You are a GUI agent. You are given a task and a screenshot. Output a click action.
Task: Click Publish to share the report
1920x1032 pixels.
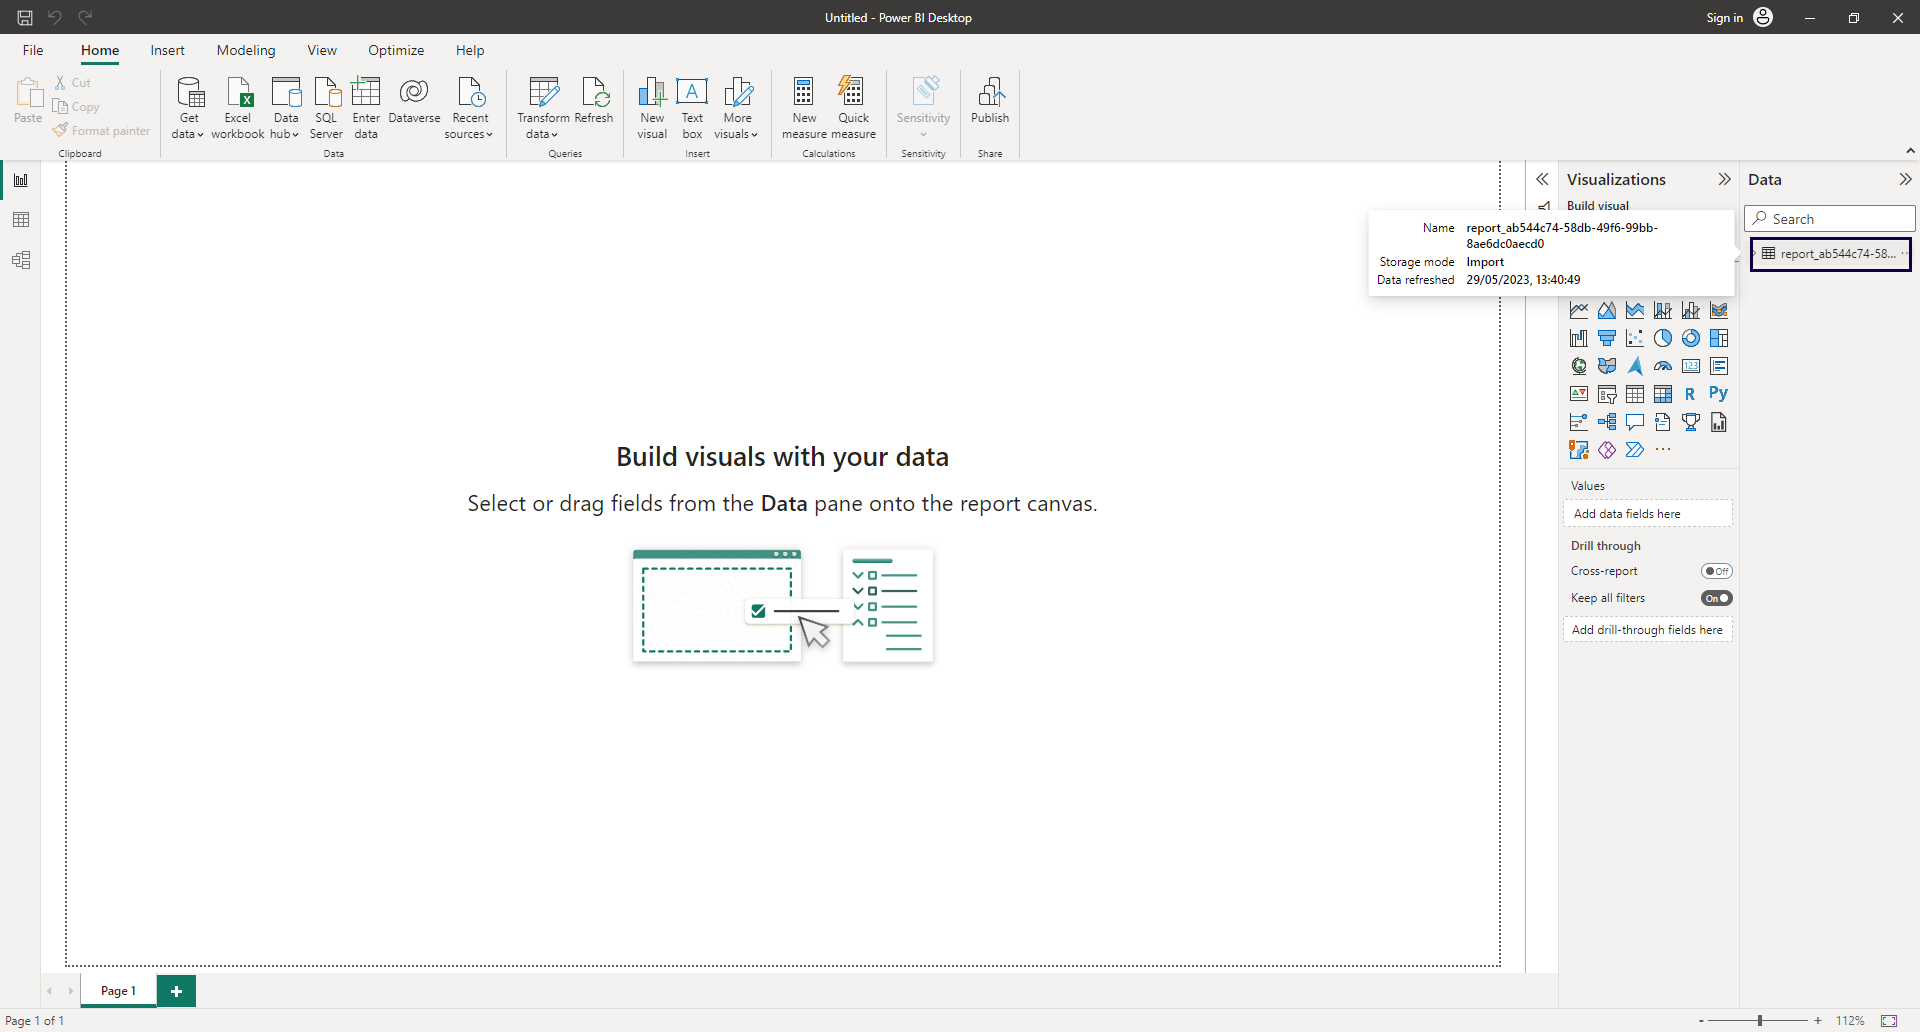point(990,107)
